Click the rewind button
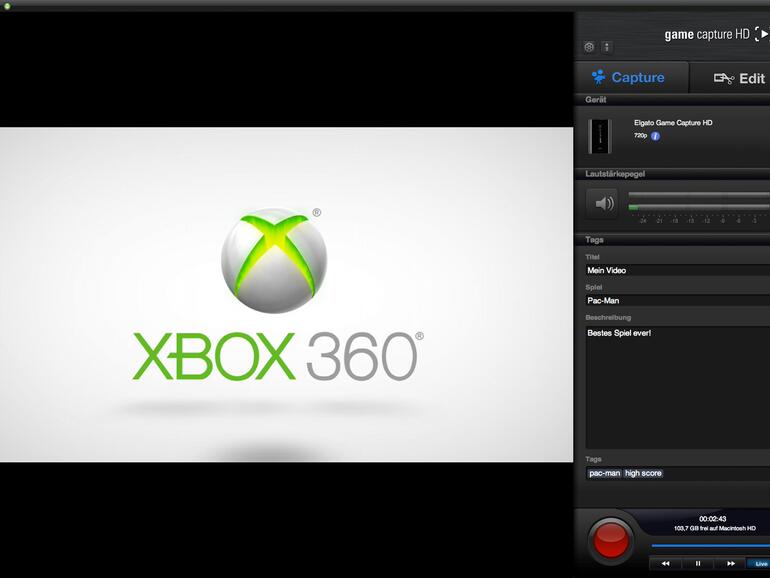This screenshot has width=770, height=578. (x=665, y=563)
